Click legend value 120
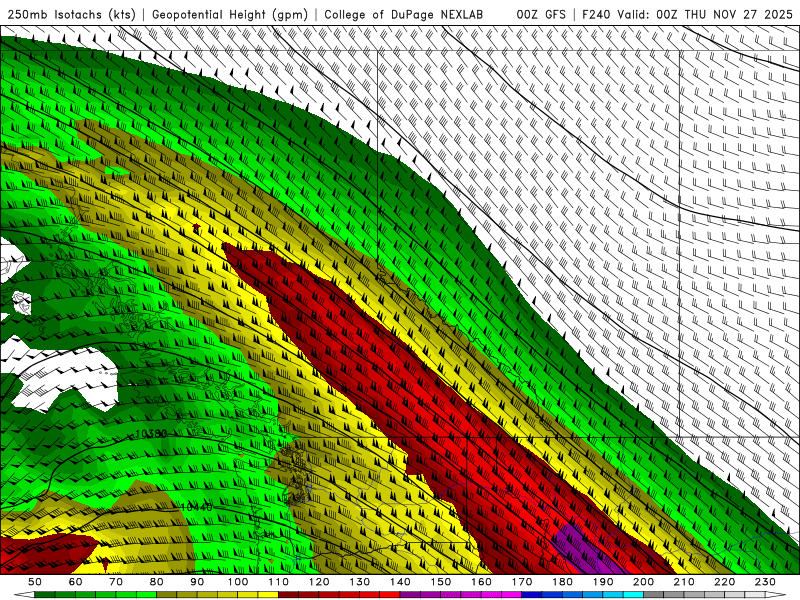Image resolution: width=800 pixels, height=600 pixels. (x=319, y=582)
